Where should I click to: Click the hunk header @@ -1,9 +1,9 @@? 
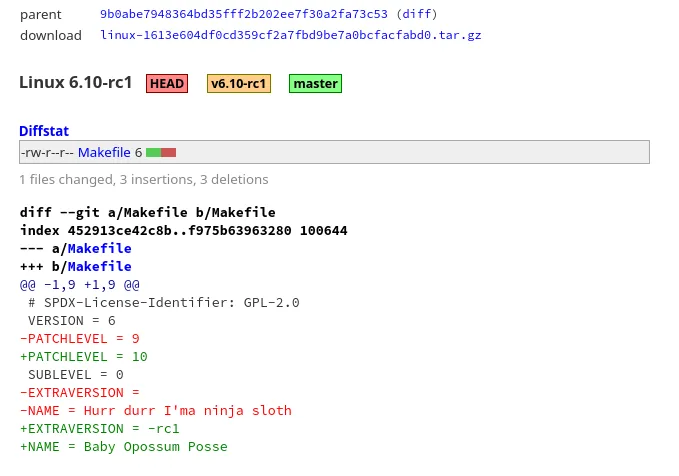pyautogui.click(x=80, y=285)
